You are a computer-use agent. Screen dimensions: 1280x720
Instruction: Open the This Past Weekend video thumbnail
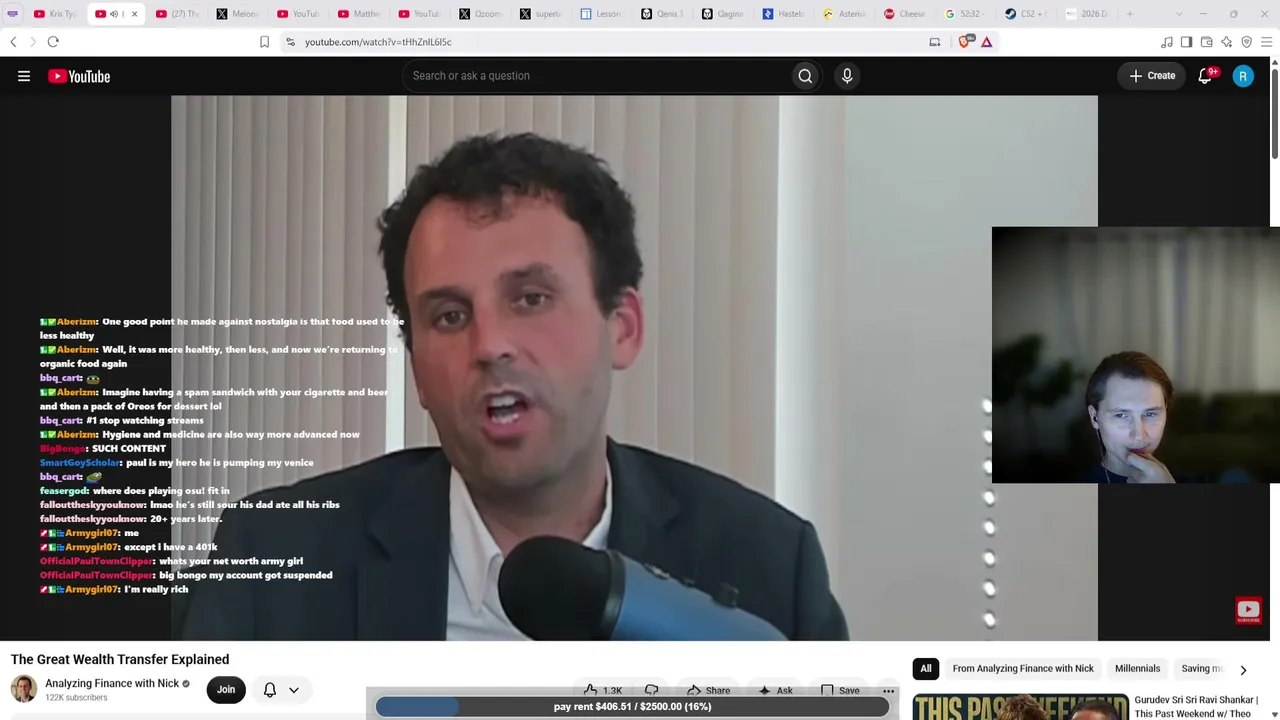(x=1020, y=706)
